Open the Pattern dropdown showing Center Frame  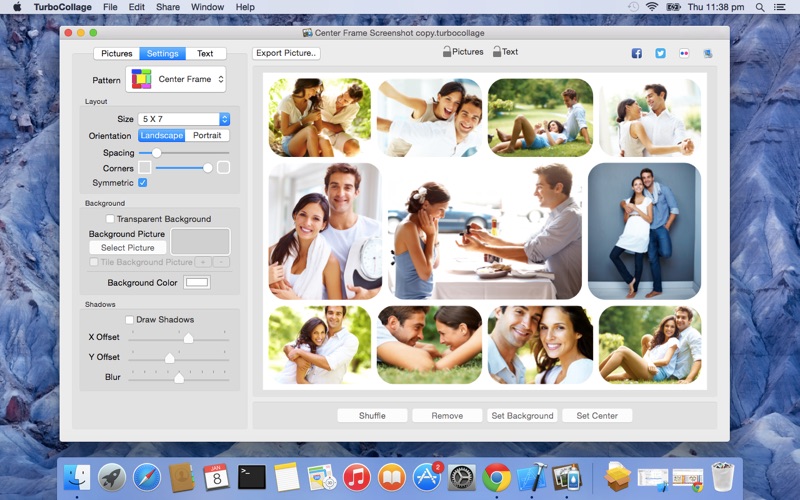point(176,79)
